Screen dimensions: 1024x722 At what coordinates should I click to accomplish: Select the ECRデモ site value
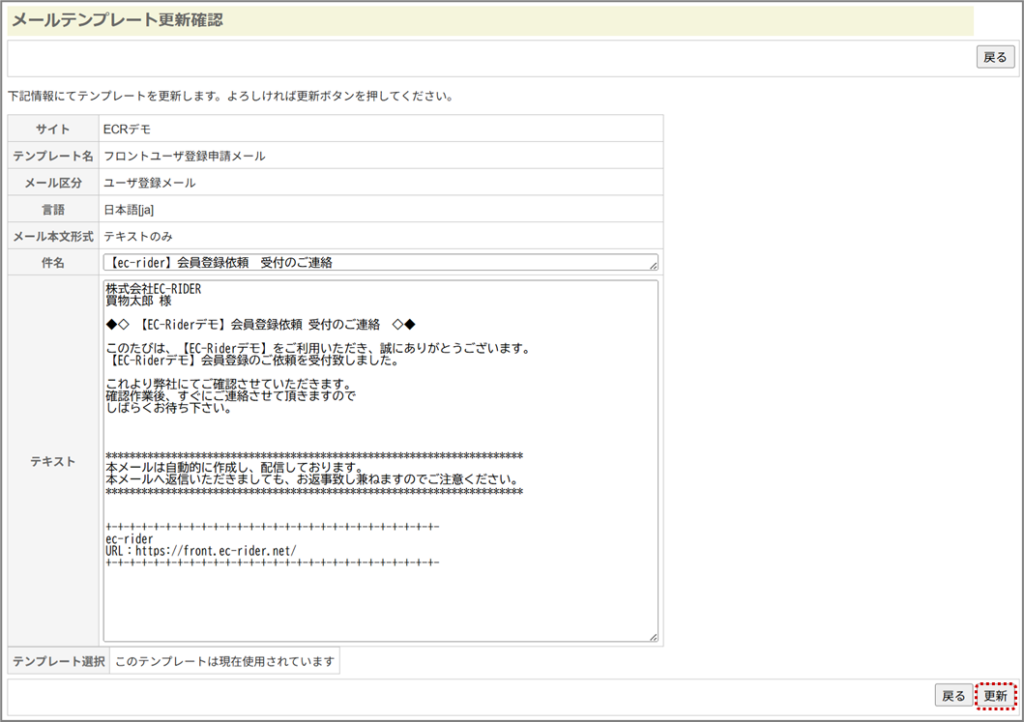126,129
